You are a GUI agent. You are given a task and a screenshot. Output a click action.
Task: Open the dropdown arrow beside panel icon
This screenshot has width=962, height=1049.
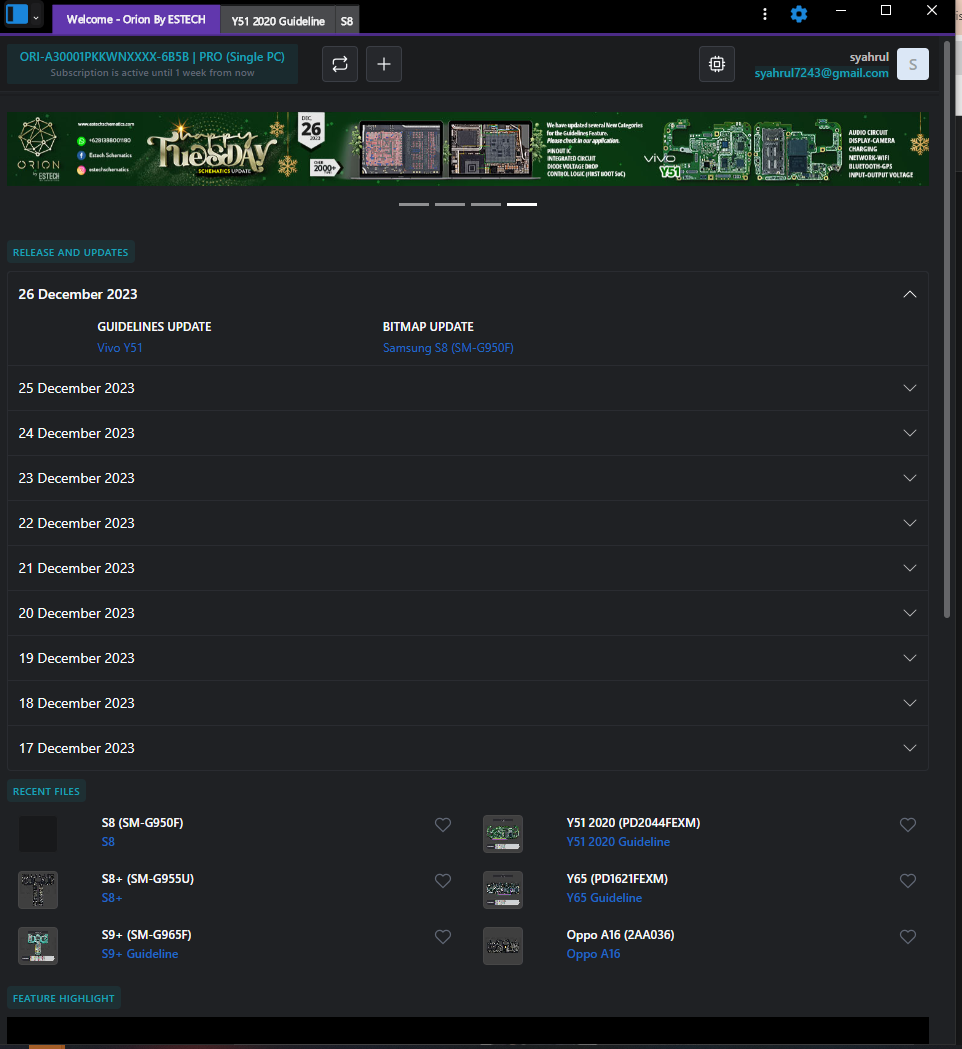(36, 17)
